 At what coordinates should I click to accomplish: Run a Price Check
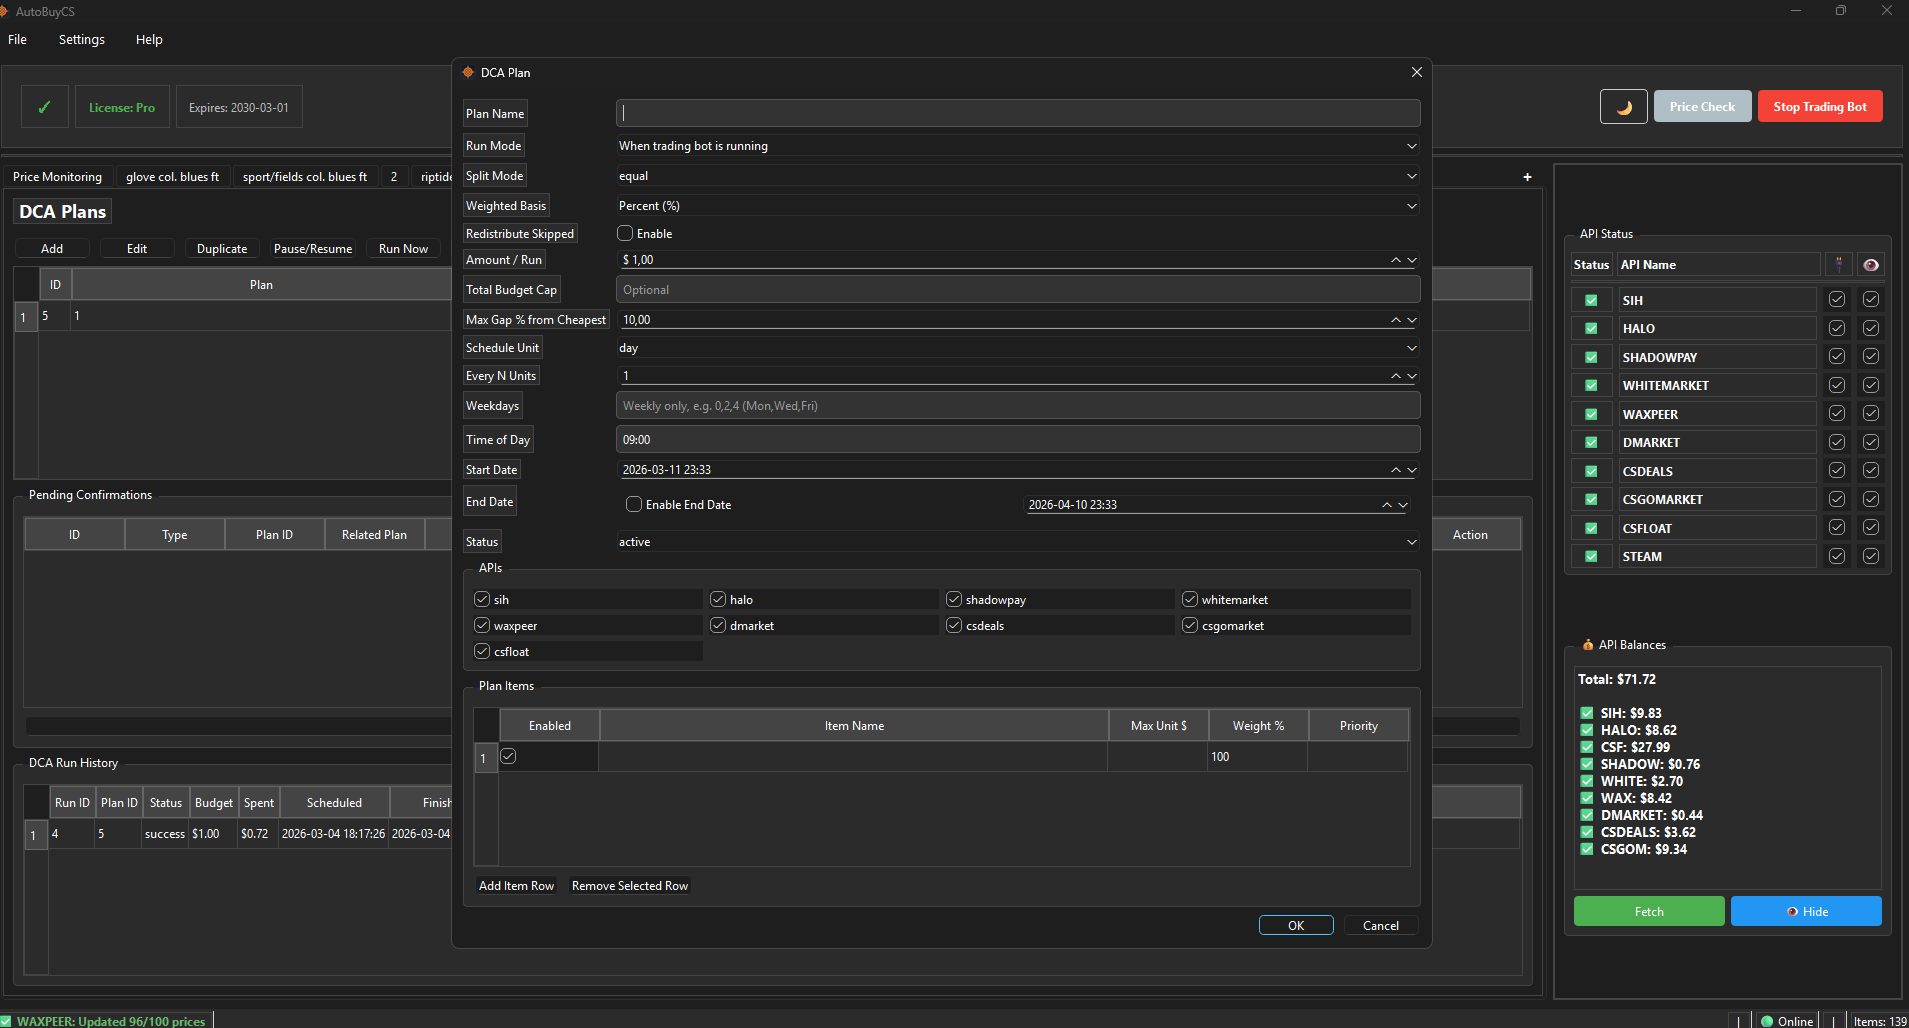point(1701,106)
